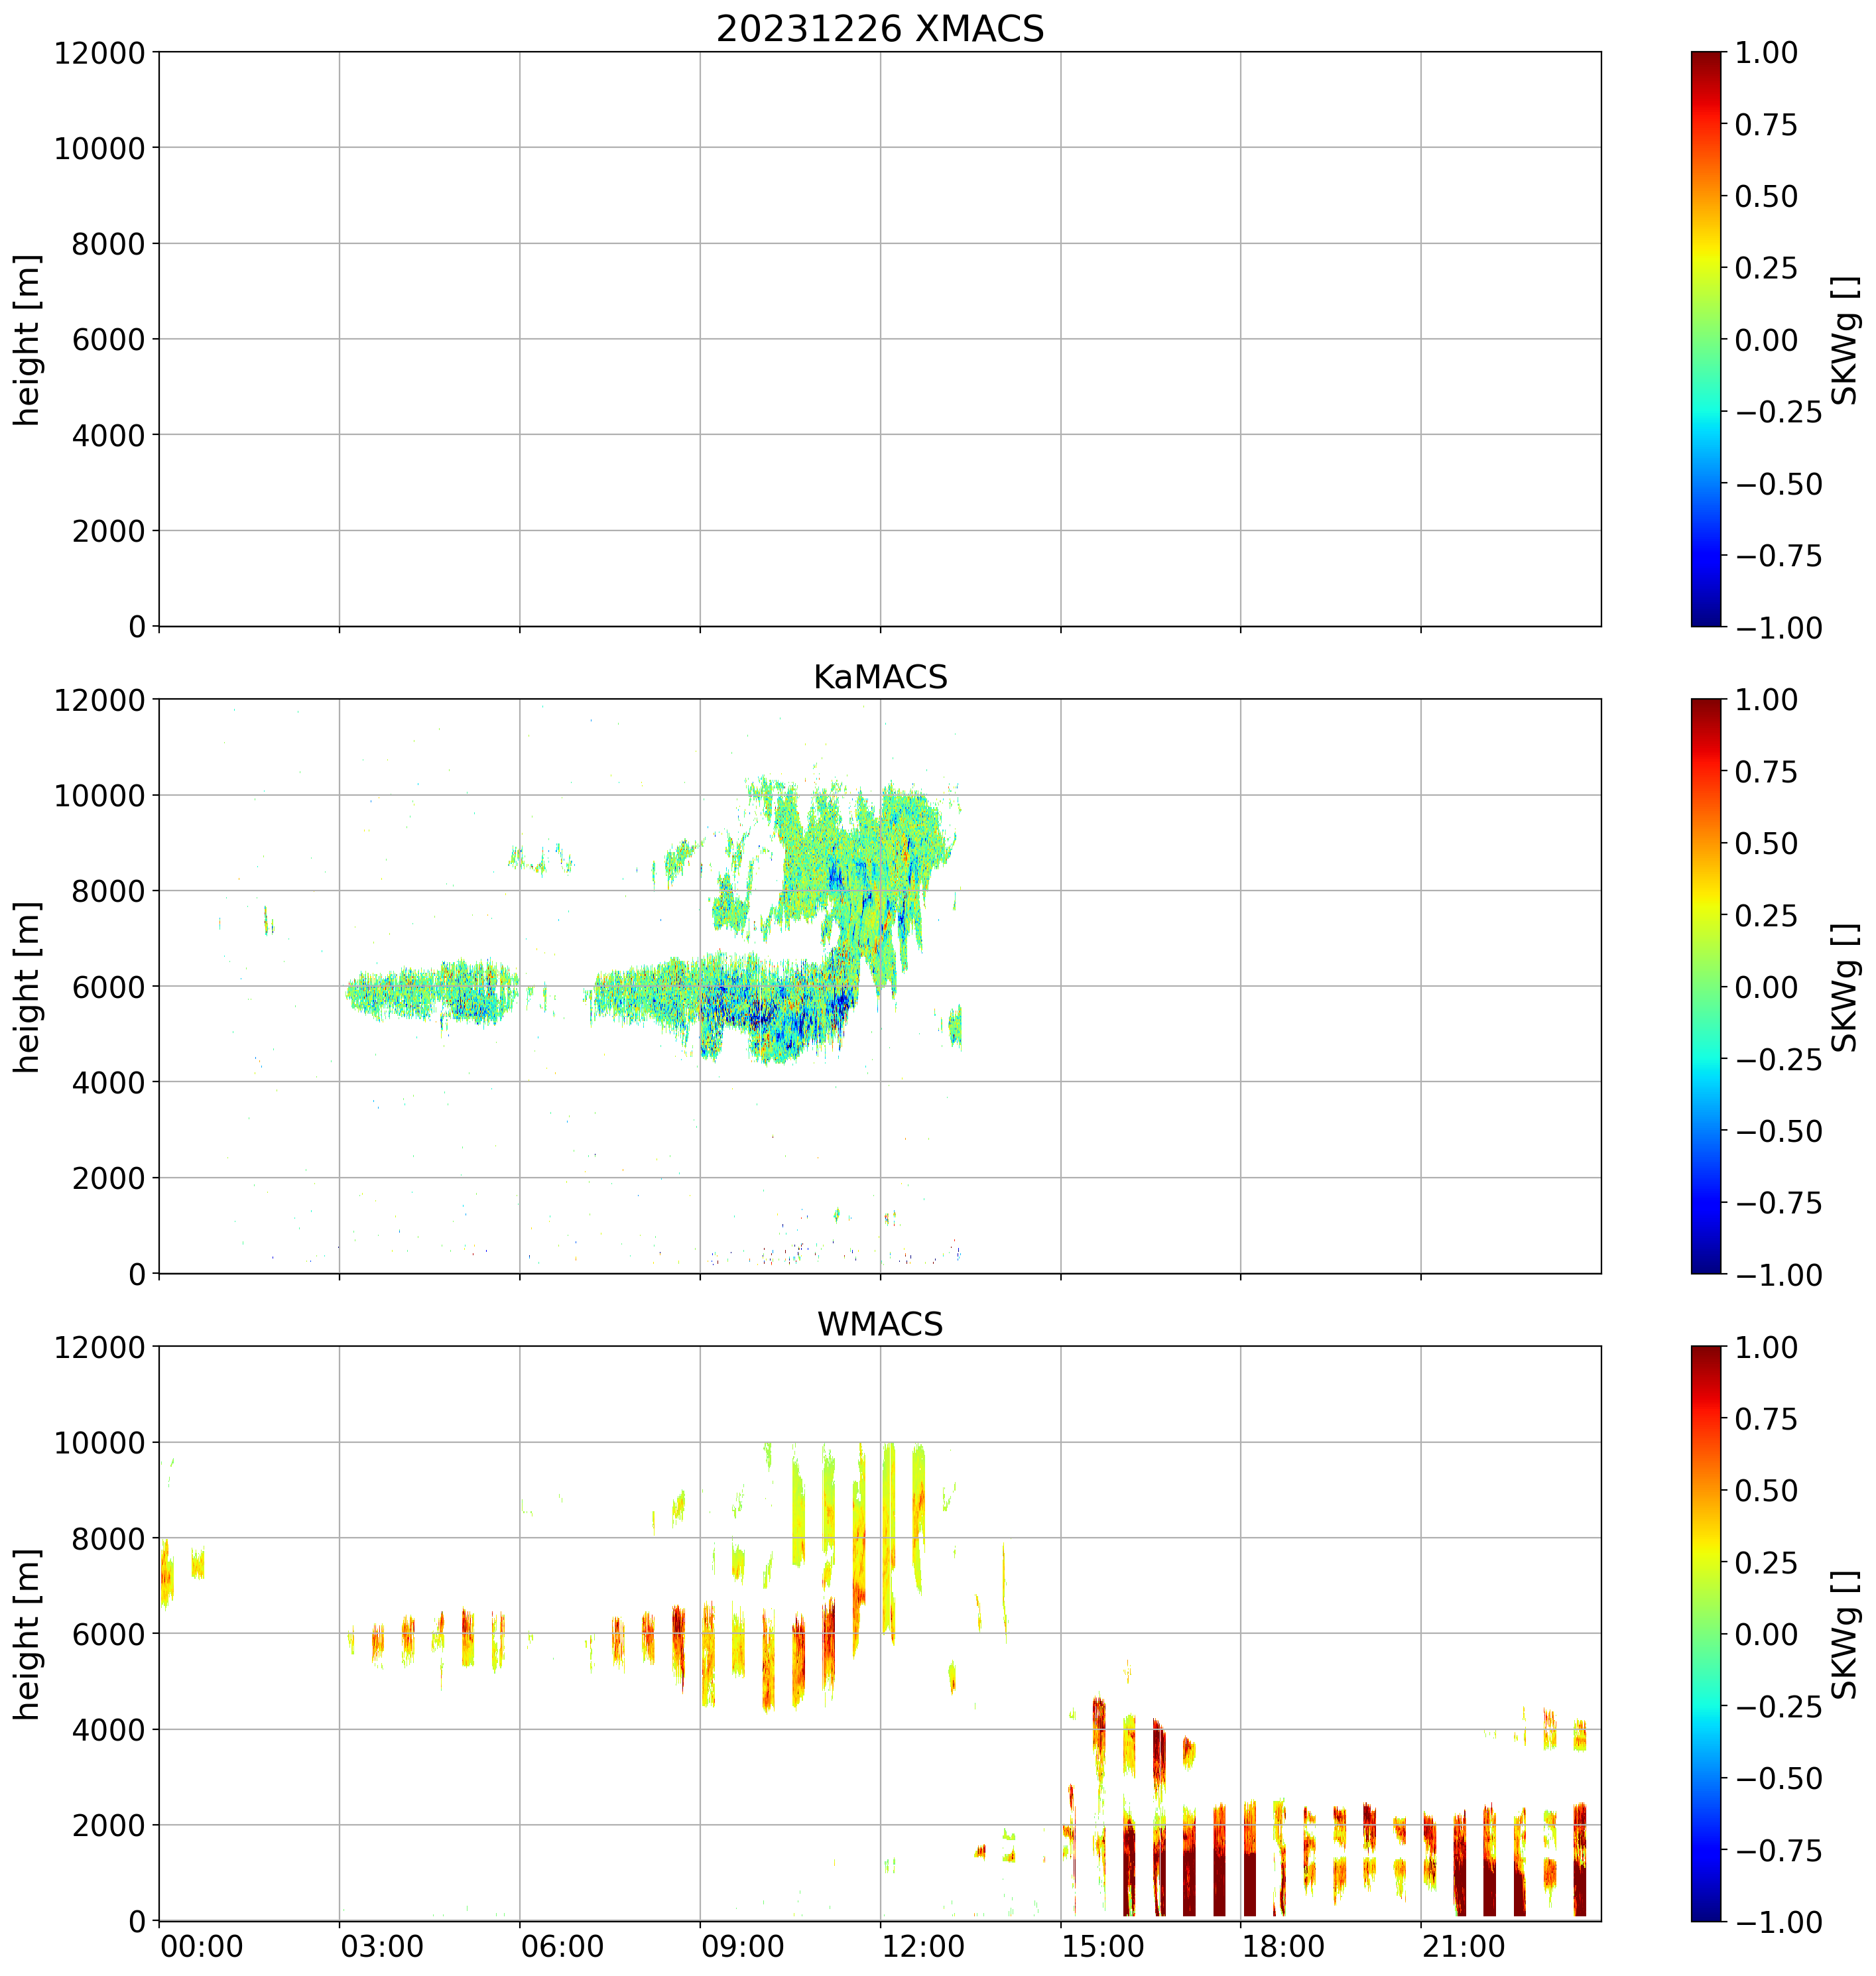The height and width of the screenshot is (1976, 1876).
Task: Click the 15:00 time axis label
Action: pos(1103,1947)
